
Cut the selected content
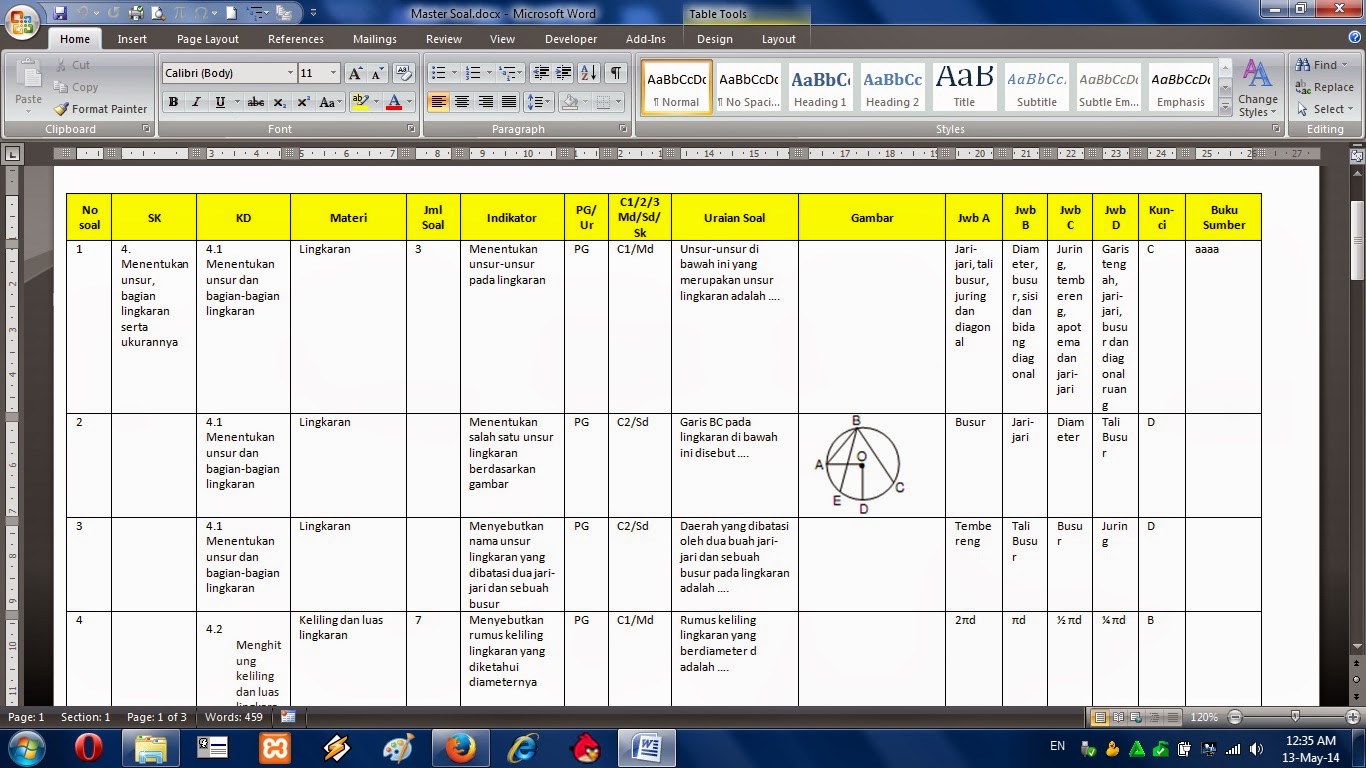coord(72,65)
